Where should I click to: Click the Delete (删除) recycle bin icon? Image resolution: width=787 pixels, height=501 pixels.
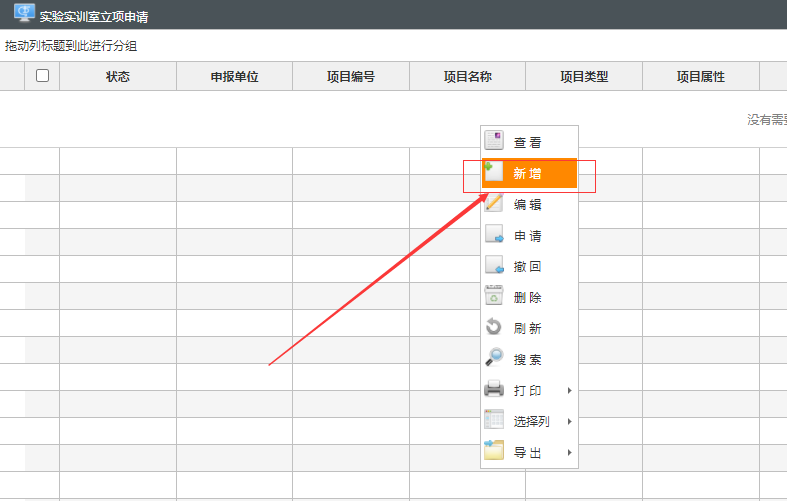[x=494, y=297]
